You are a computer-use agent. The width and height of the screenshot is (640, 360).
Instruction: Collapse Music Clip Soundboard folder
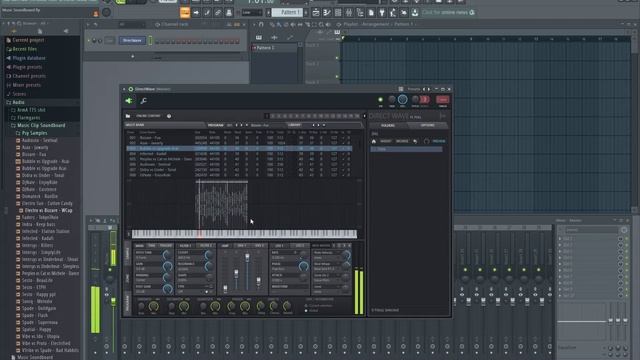tap(41, 125)
